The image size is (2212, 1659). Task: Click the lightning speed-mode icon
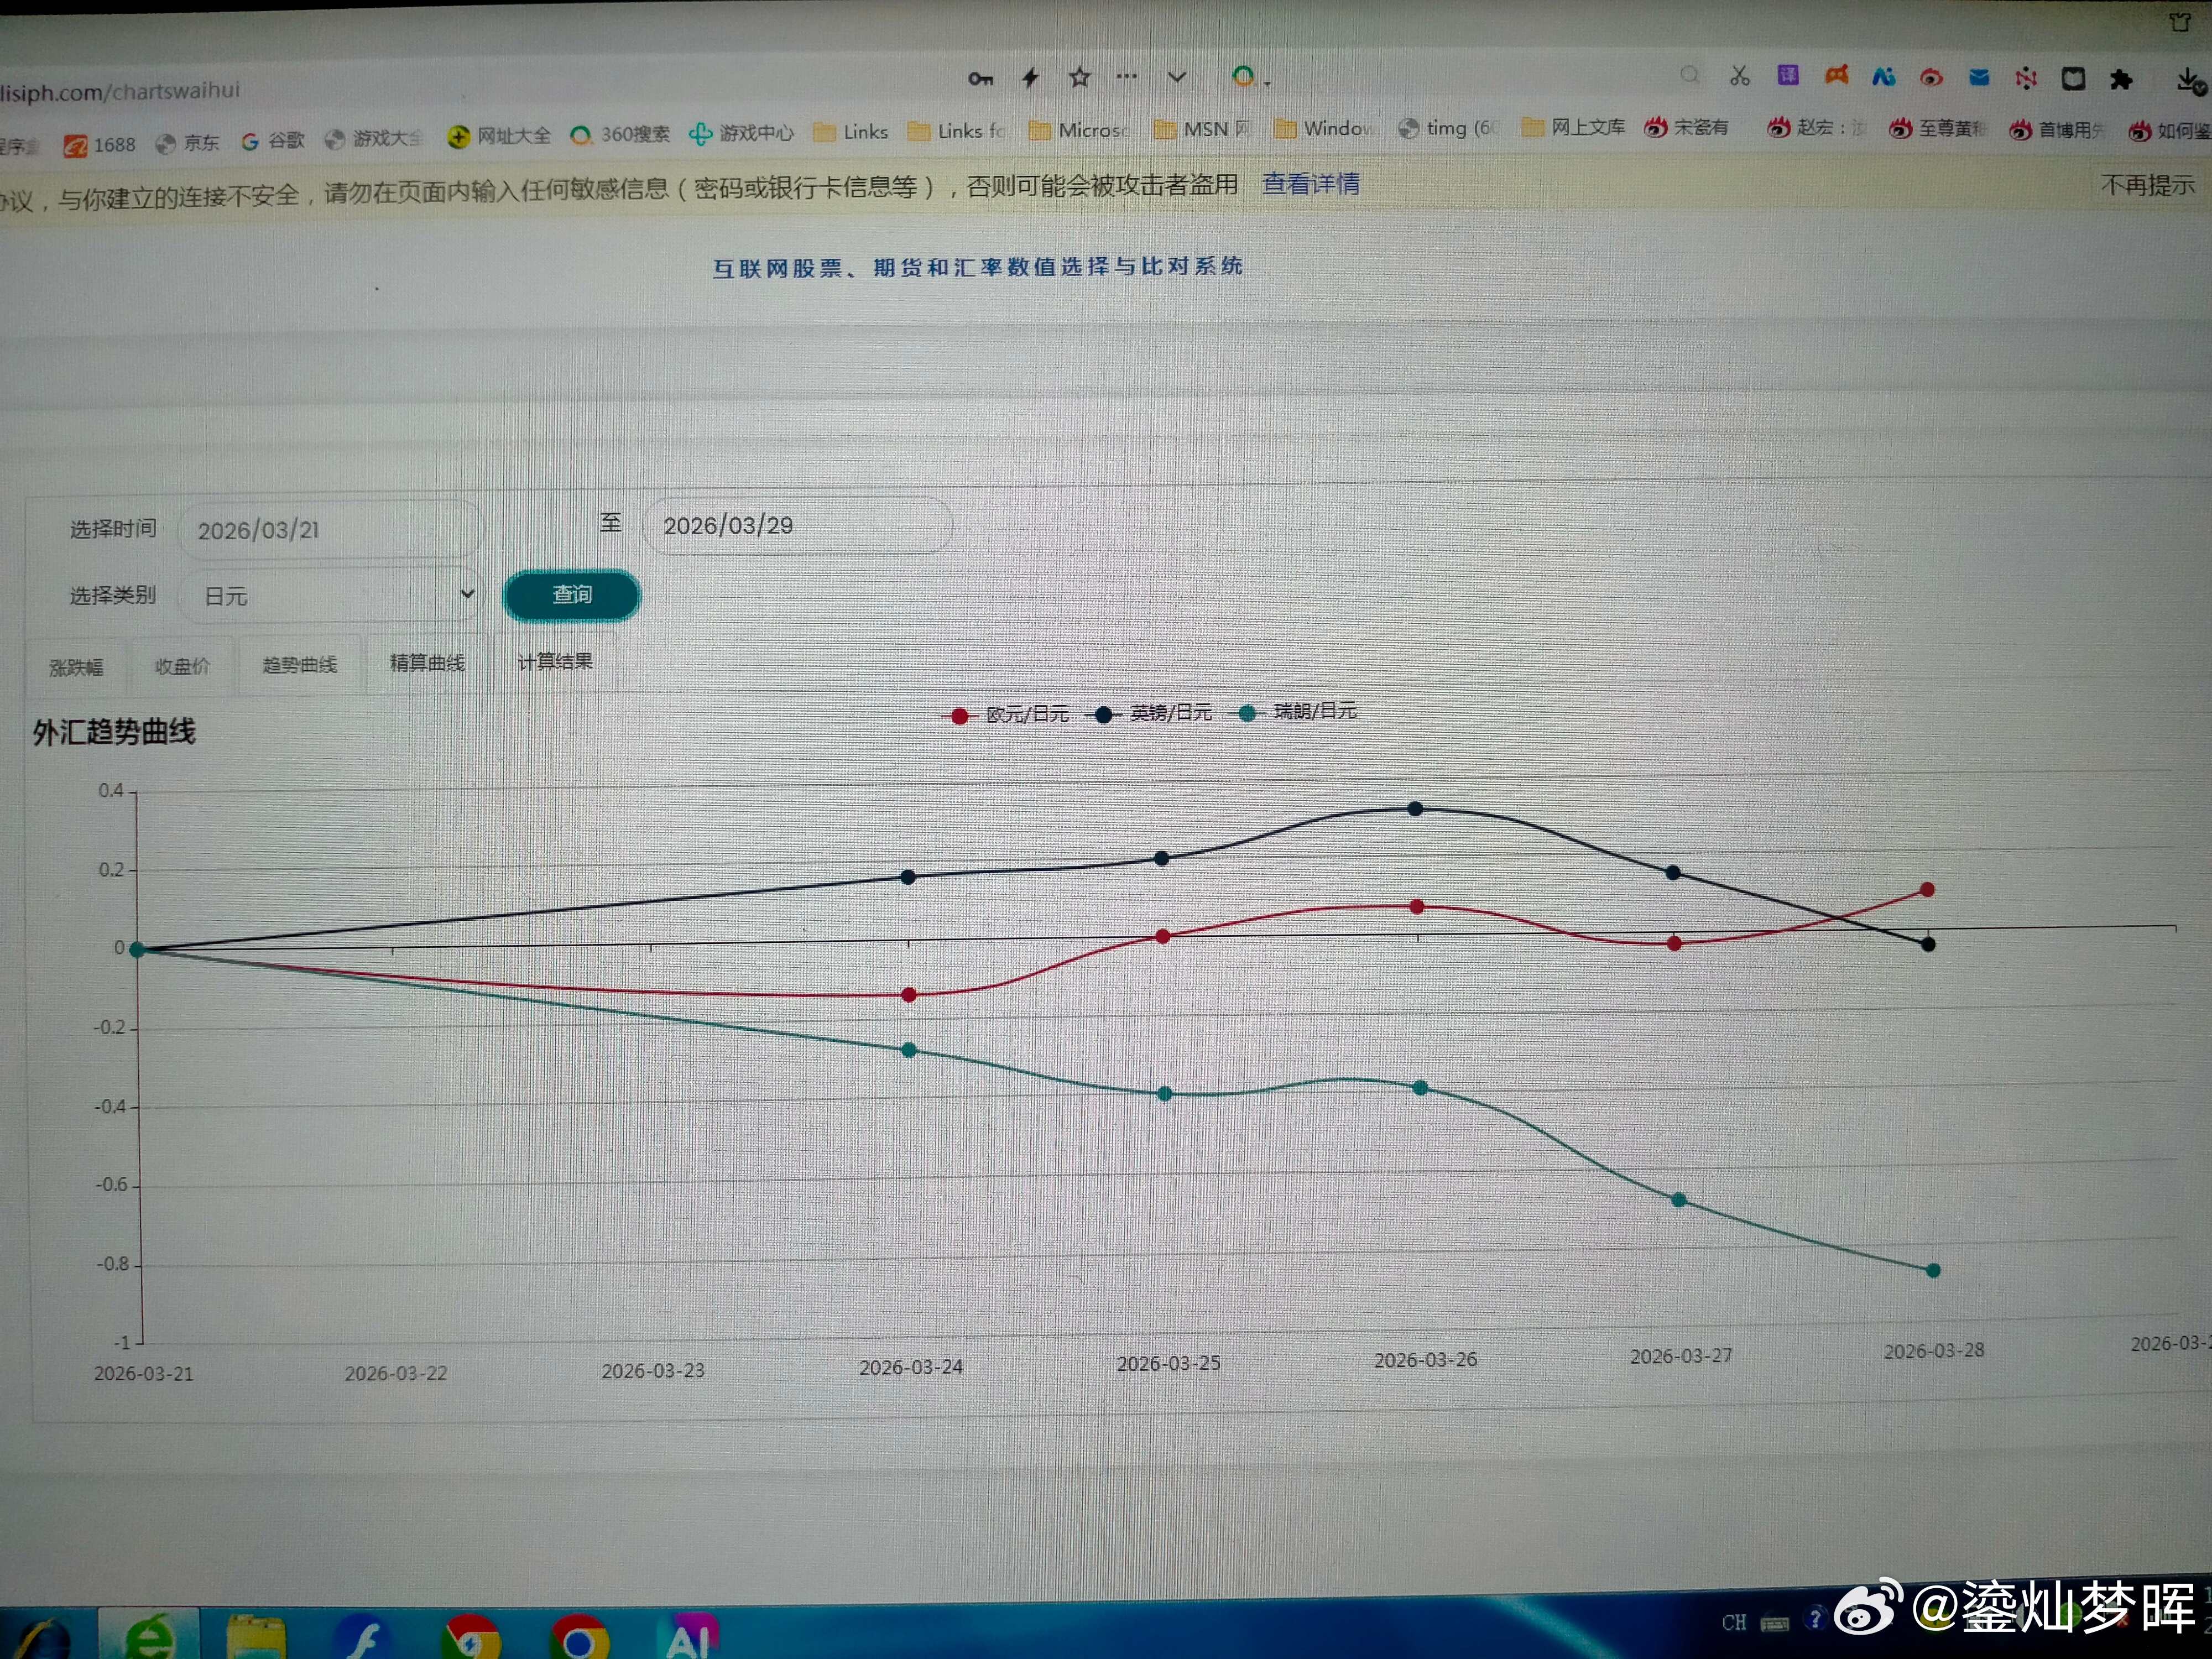(x=1030, y=78)
